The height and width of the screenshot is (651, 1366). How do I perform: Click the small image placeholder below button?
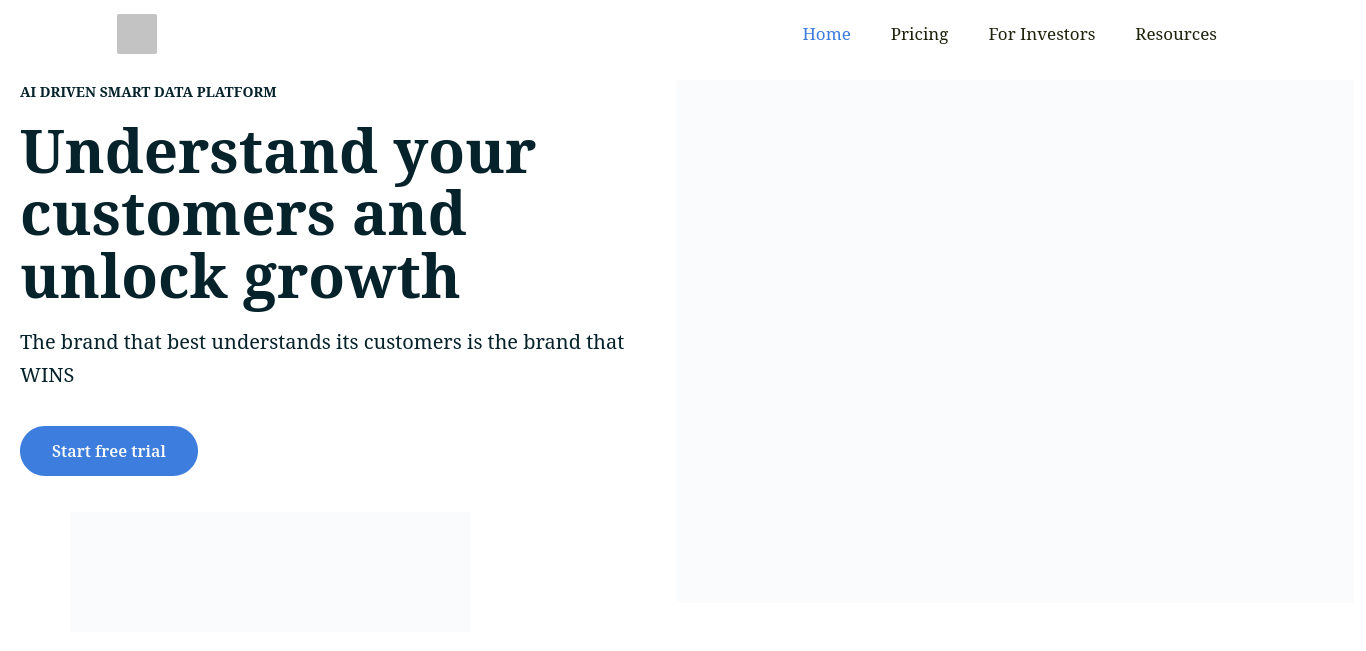point(269,572)
